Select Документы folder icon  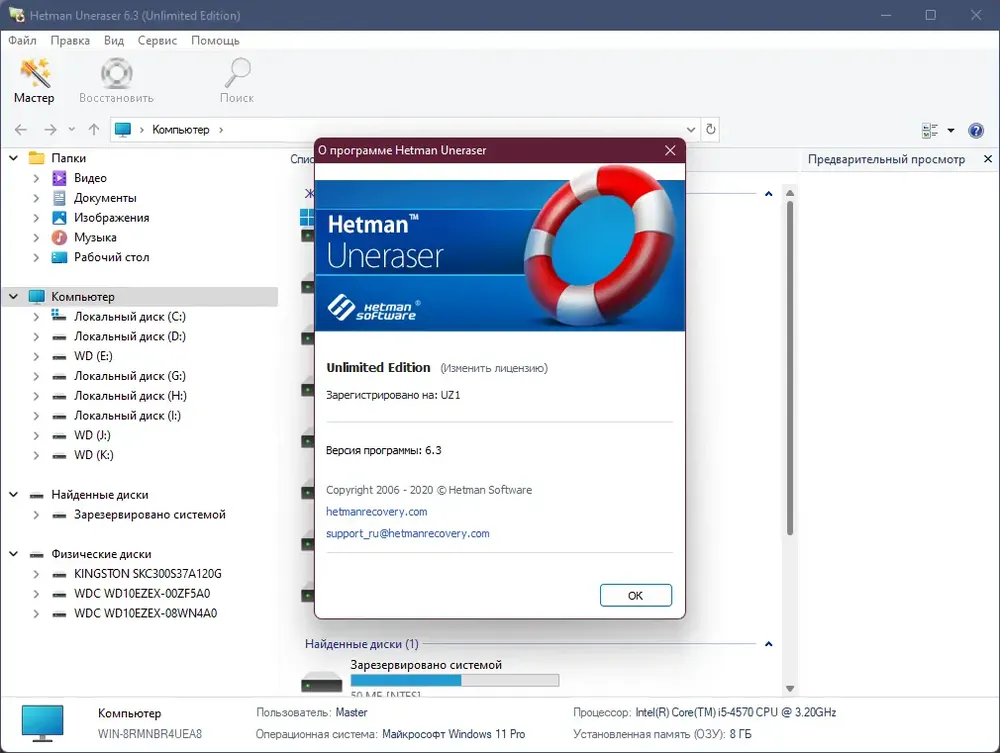click(59, 198)
